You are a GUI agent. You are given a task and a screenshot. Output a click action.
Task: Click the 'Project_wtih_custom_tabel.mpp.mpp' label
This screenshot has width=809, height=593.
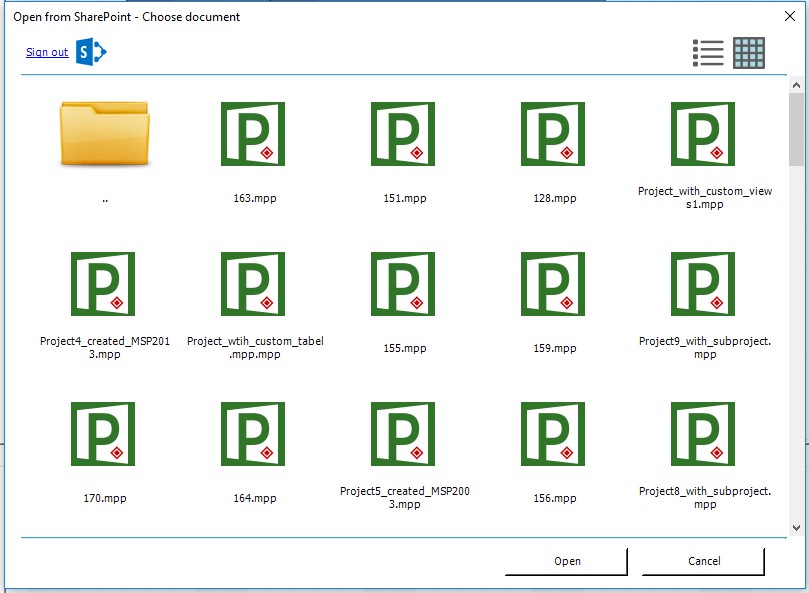pos(255,348)
